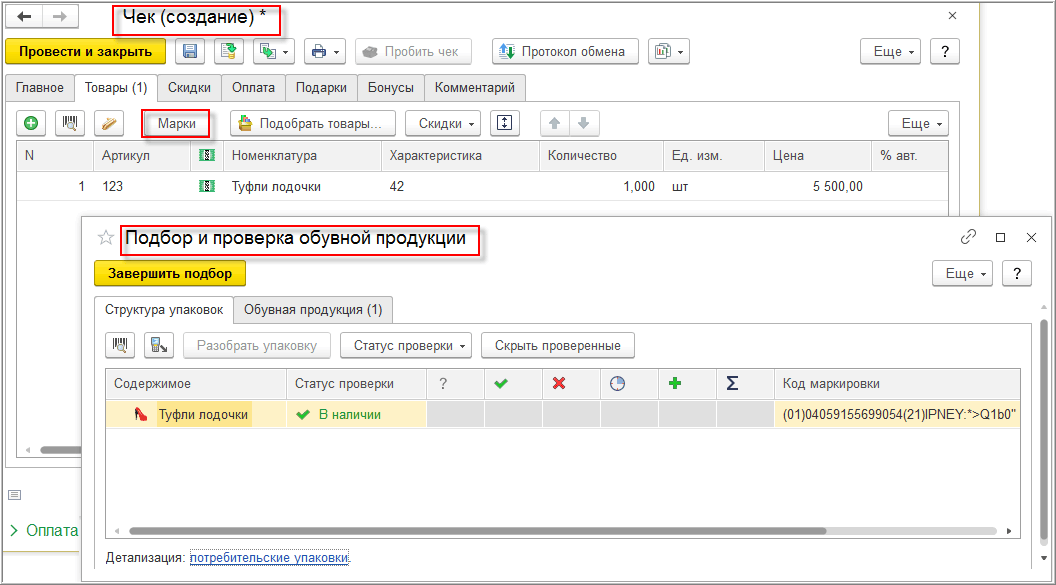Switch to the Скидки tab
This screenshot has height=585, width=1056.
[x=189, y=88]
